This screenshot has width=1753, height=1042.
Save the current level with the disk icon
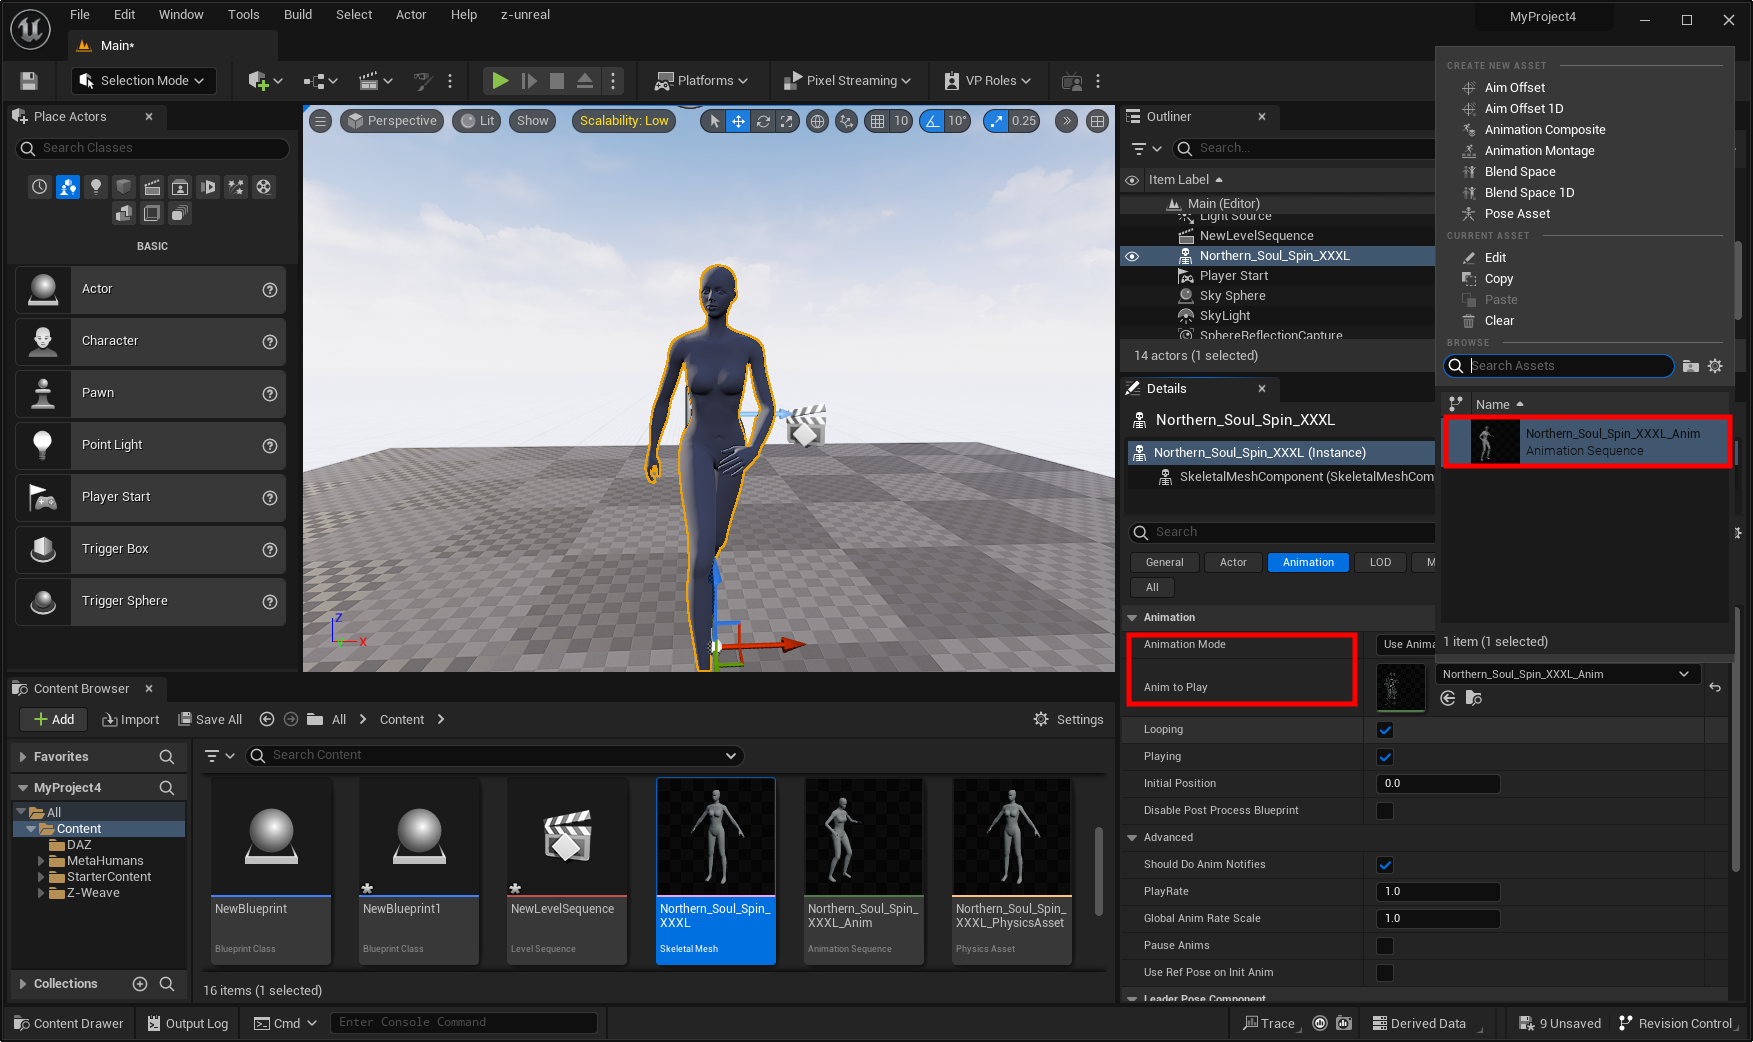click(29, 81)
